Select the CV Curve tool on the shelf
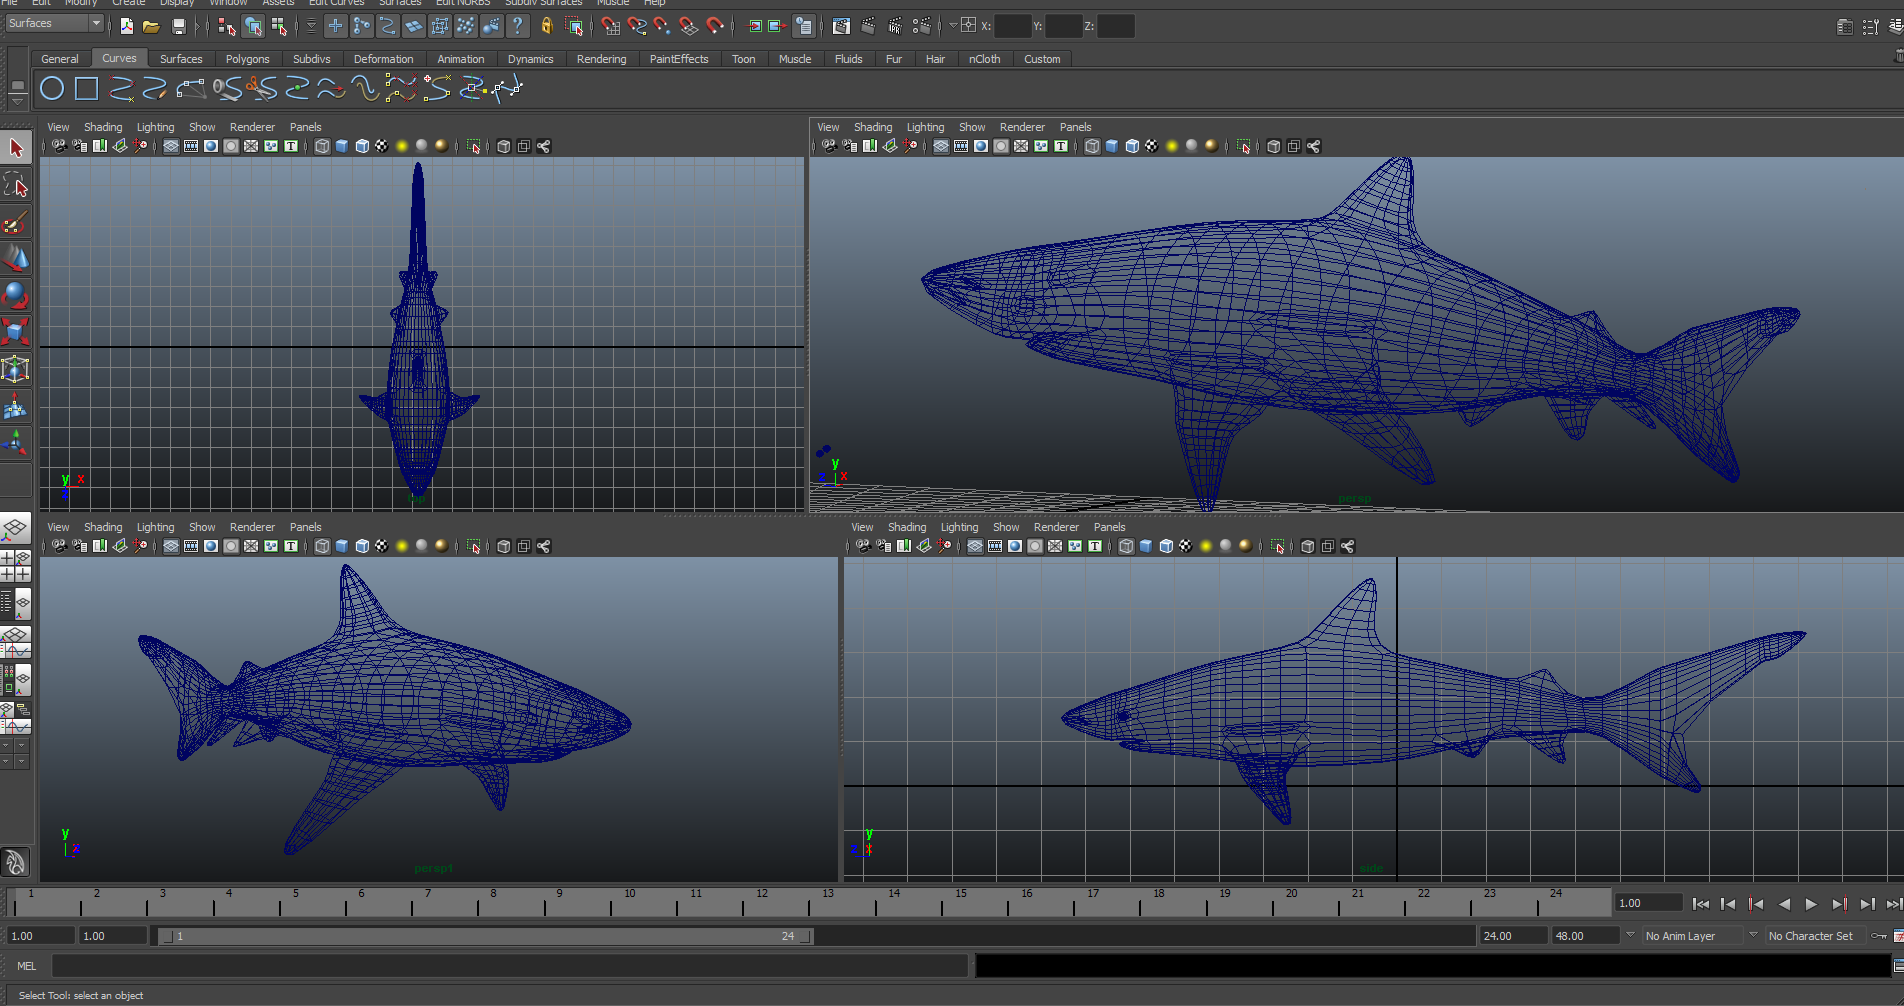 (x=120, y=89)
